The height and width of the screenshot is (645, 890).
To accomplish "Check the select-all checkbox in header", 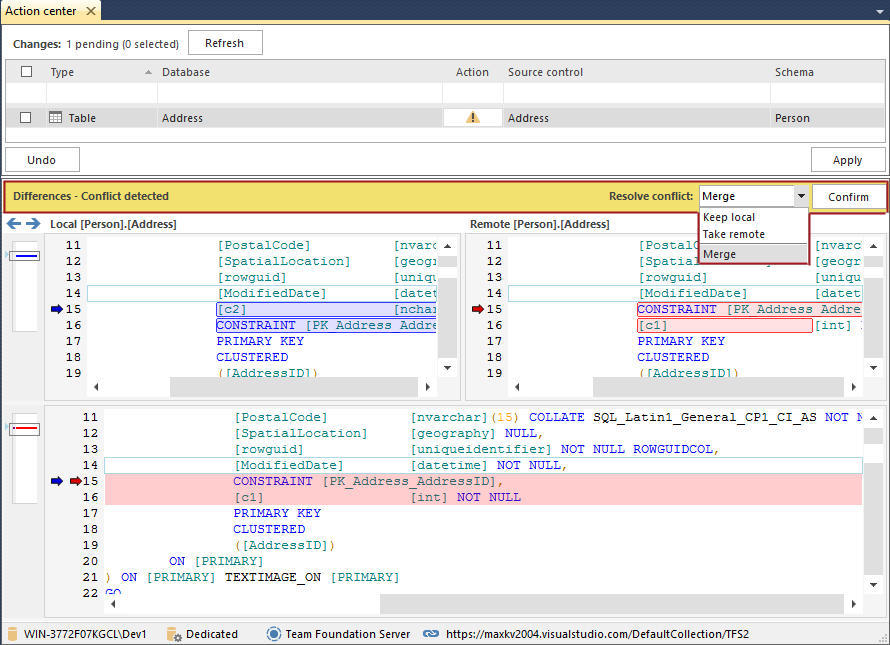I will [27, 72].
